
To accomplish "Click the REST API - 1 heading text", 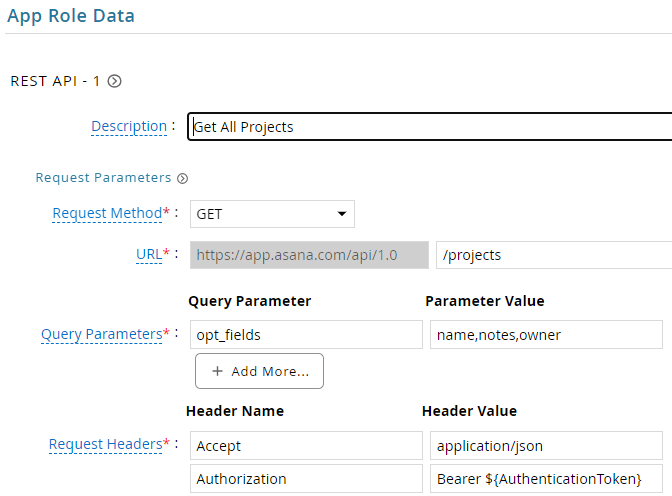I will 55,81.
